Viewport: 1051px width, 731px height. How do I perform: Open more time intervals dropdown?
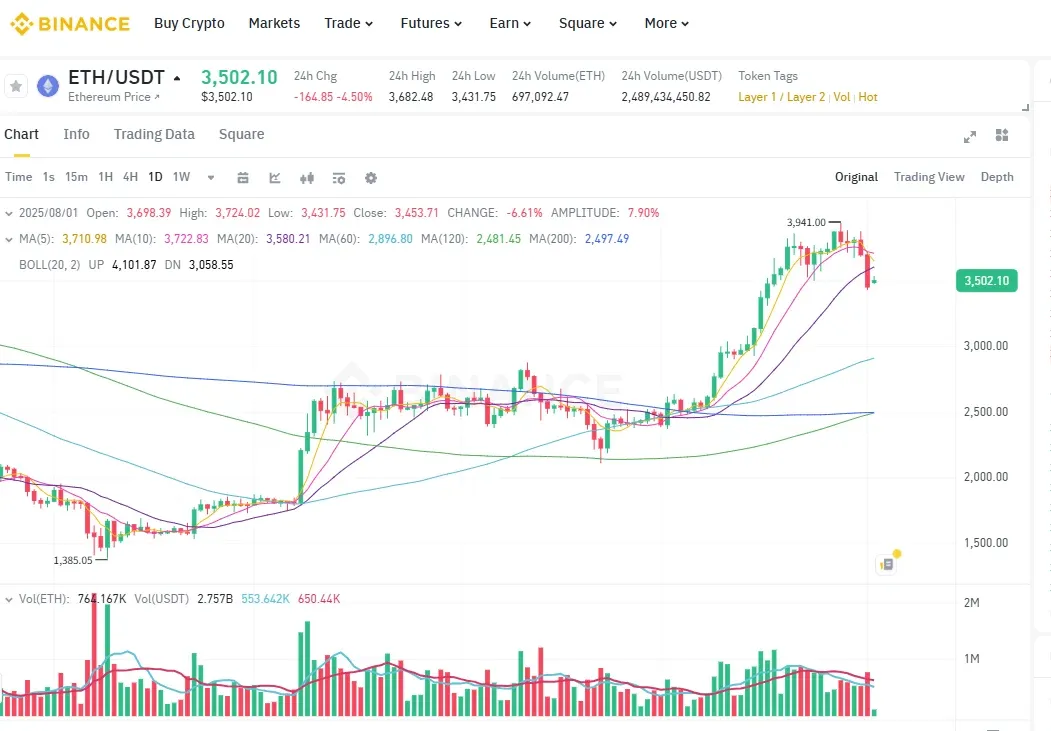pyautogui.click(x=211, y=178)
